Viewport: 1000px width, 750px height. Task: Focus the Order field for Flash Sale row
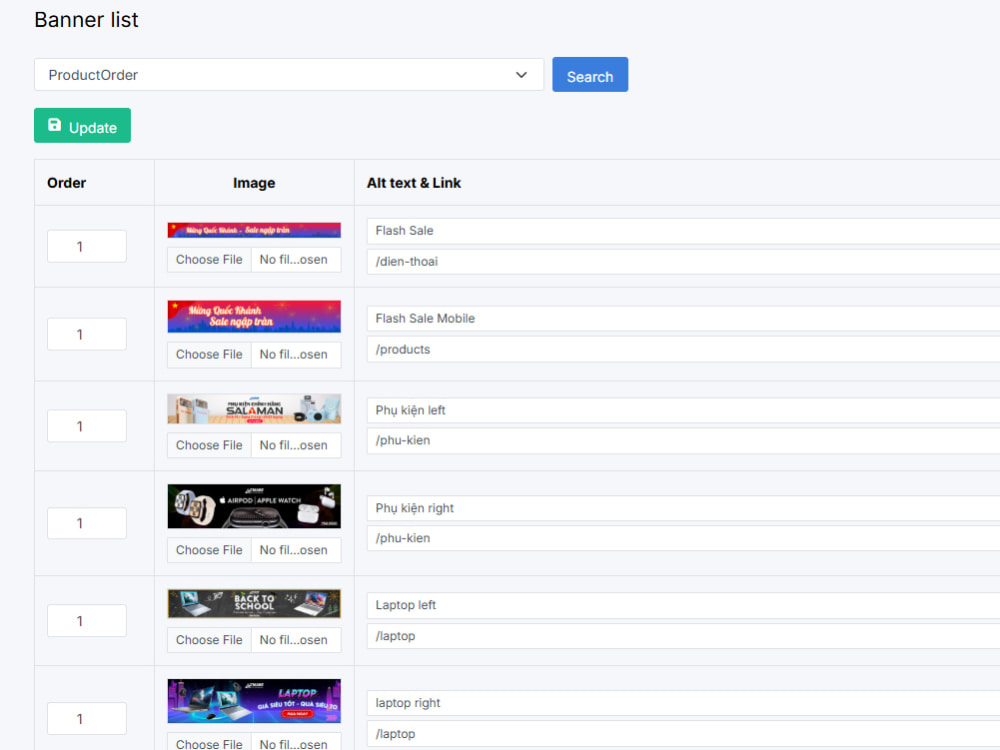(87, 246)
